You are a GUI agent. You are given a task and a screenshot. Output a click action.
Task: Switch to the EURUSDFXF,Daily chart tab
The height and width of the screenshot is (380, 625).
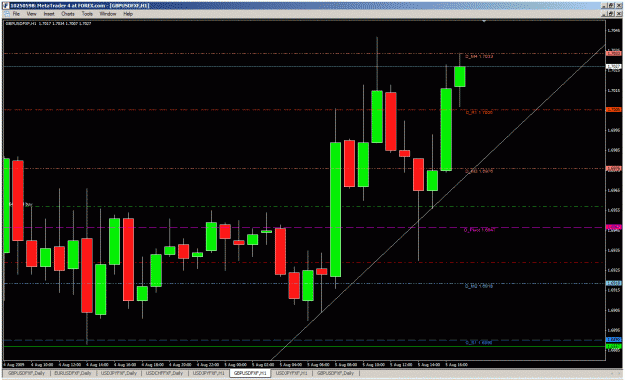(73, 373)
